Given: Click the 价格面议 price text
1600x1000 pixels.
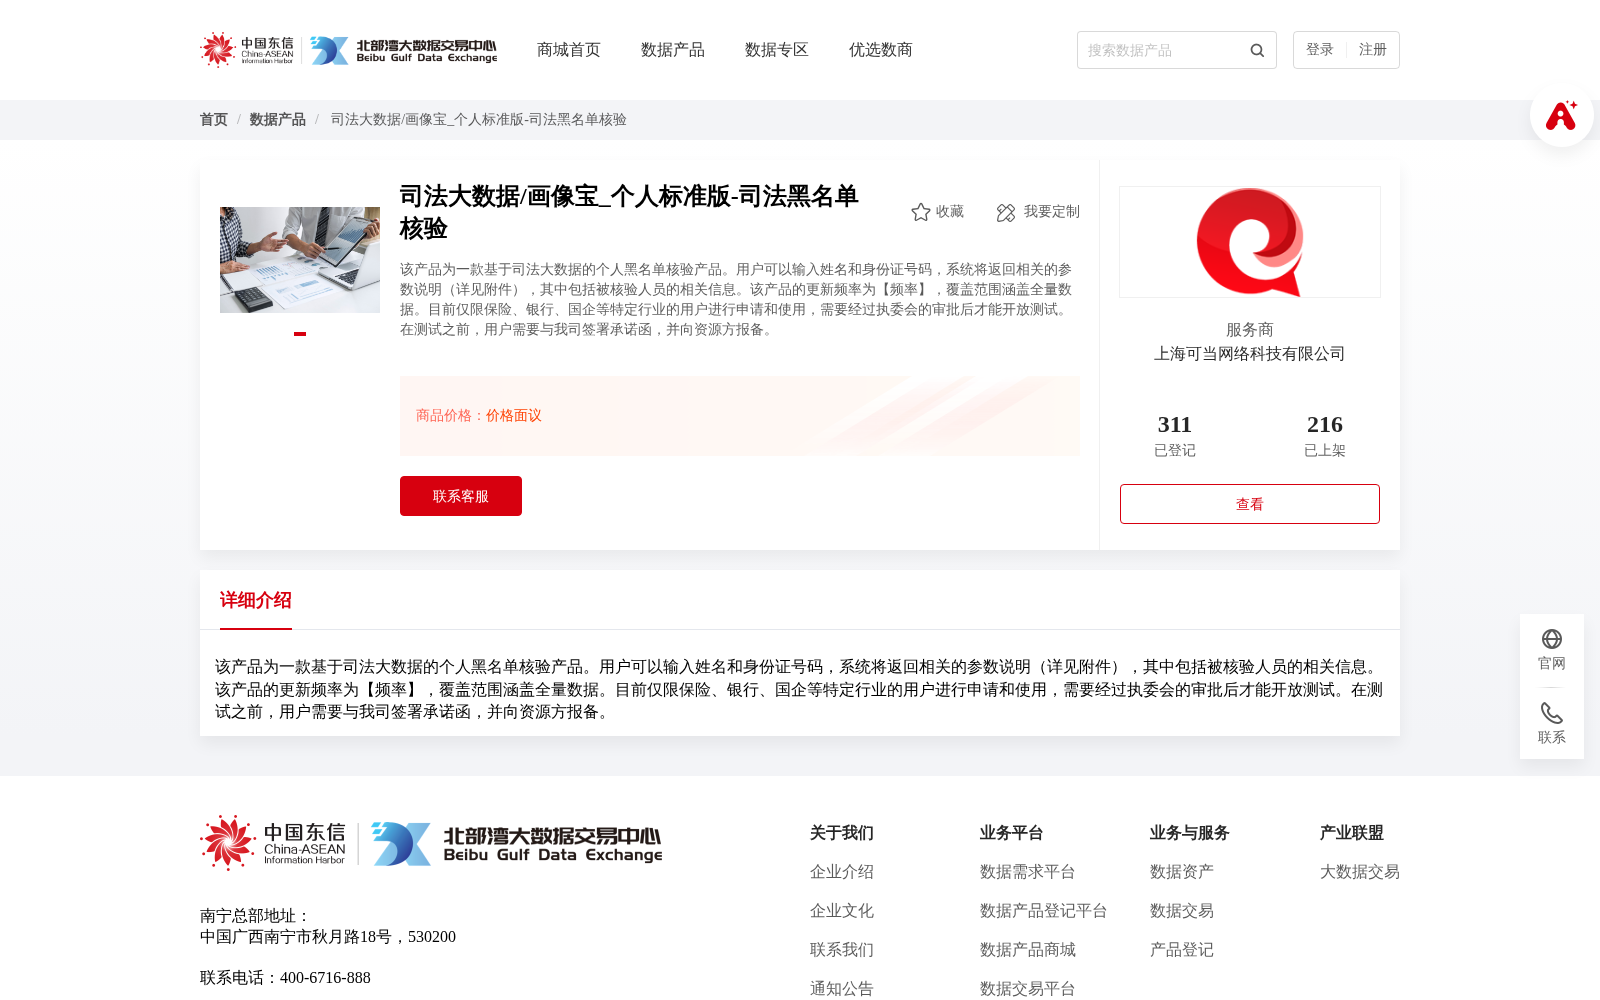Looking at the screenshot, I should 514,416.
